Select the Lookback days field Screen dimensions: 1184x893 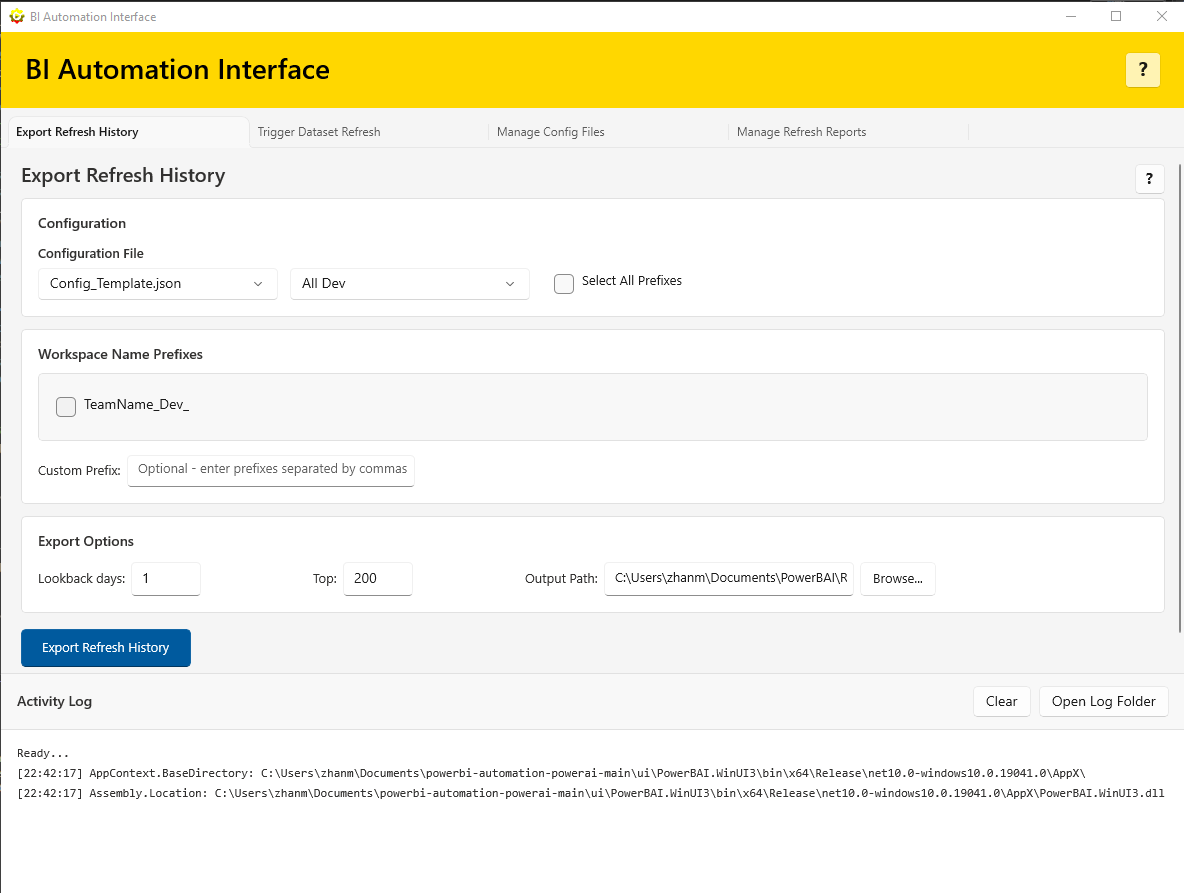point(165,578)
